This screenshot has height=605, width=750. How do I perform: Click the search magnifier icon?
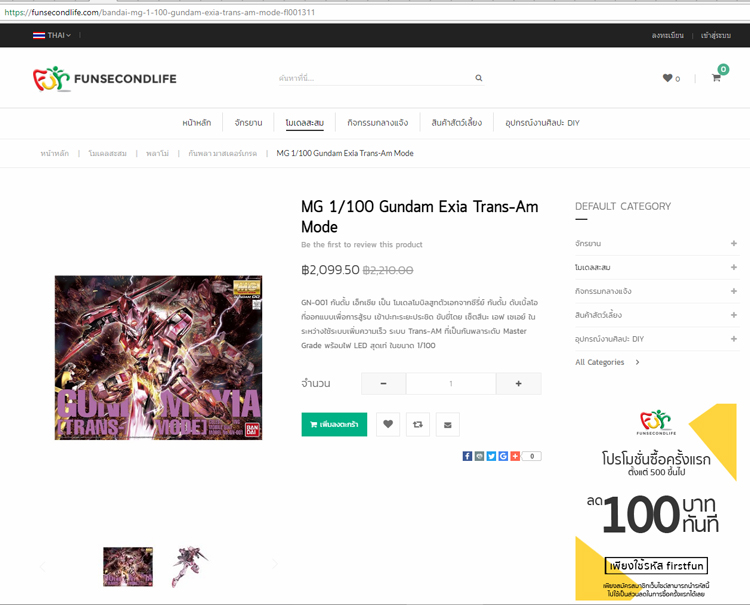pyautogui.click(x=478, y=78)
